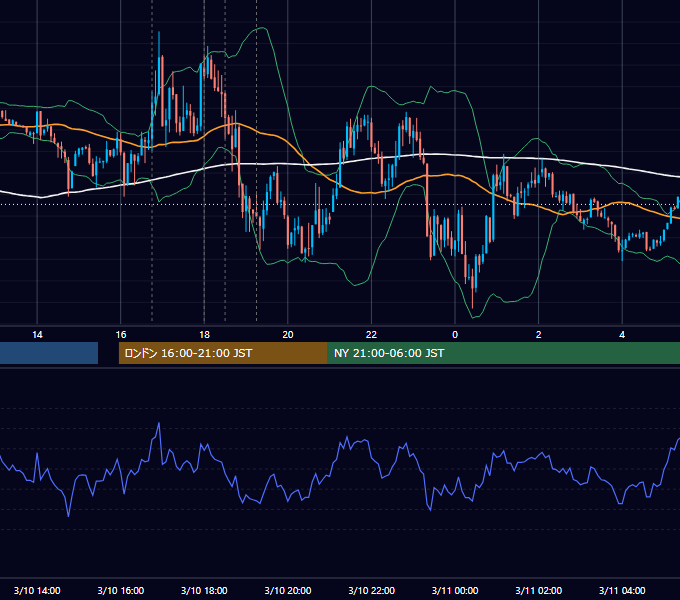Click the 3/10 20:00 label on oscillator axis
This screenshot has height=600, width=680.
pos(288,590)
